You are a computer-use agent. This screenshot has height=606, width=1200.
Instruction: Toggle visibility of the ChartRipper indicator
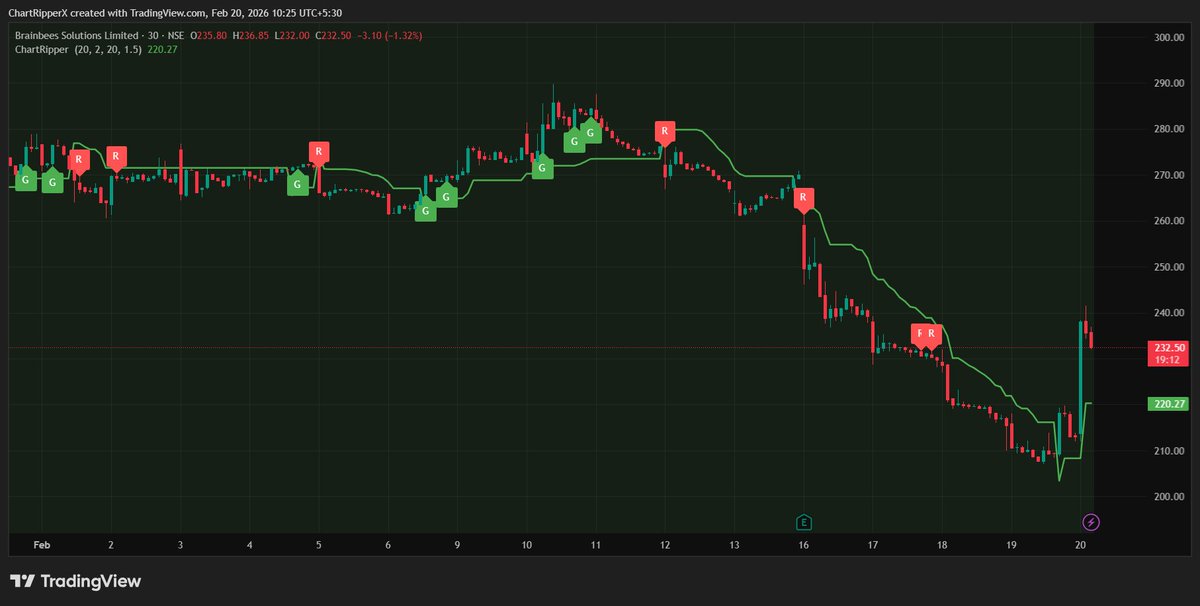coord(40,48)
